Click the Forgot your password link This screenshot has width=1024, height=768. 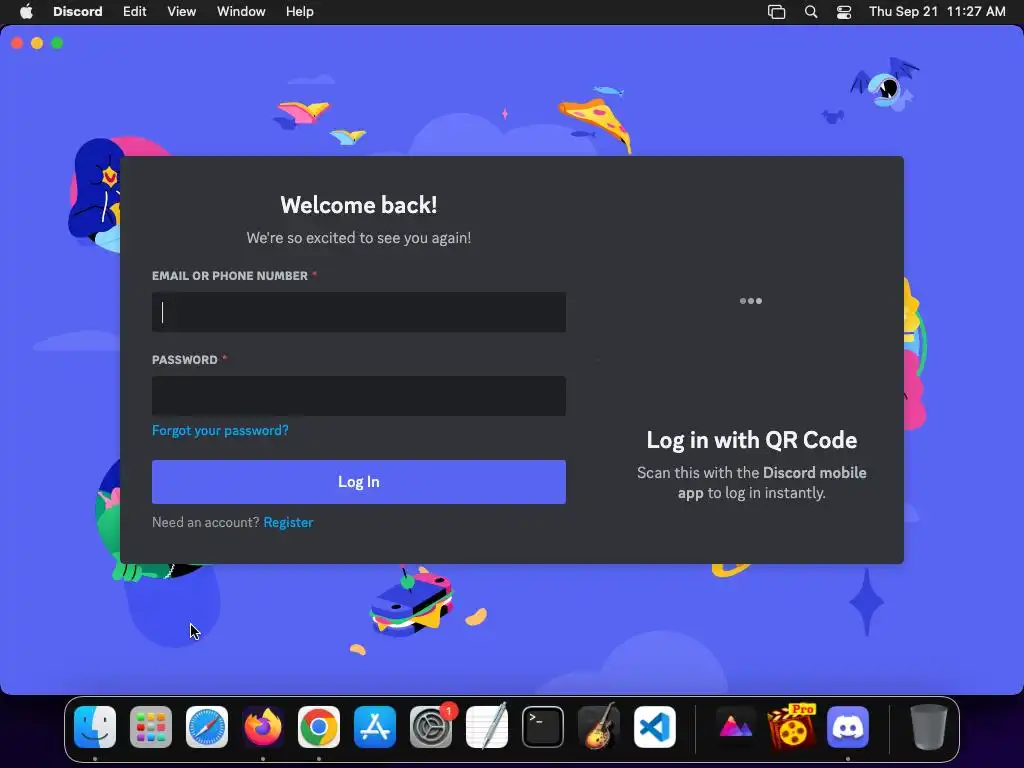[220, 430]
